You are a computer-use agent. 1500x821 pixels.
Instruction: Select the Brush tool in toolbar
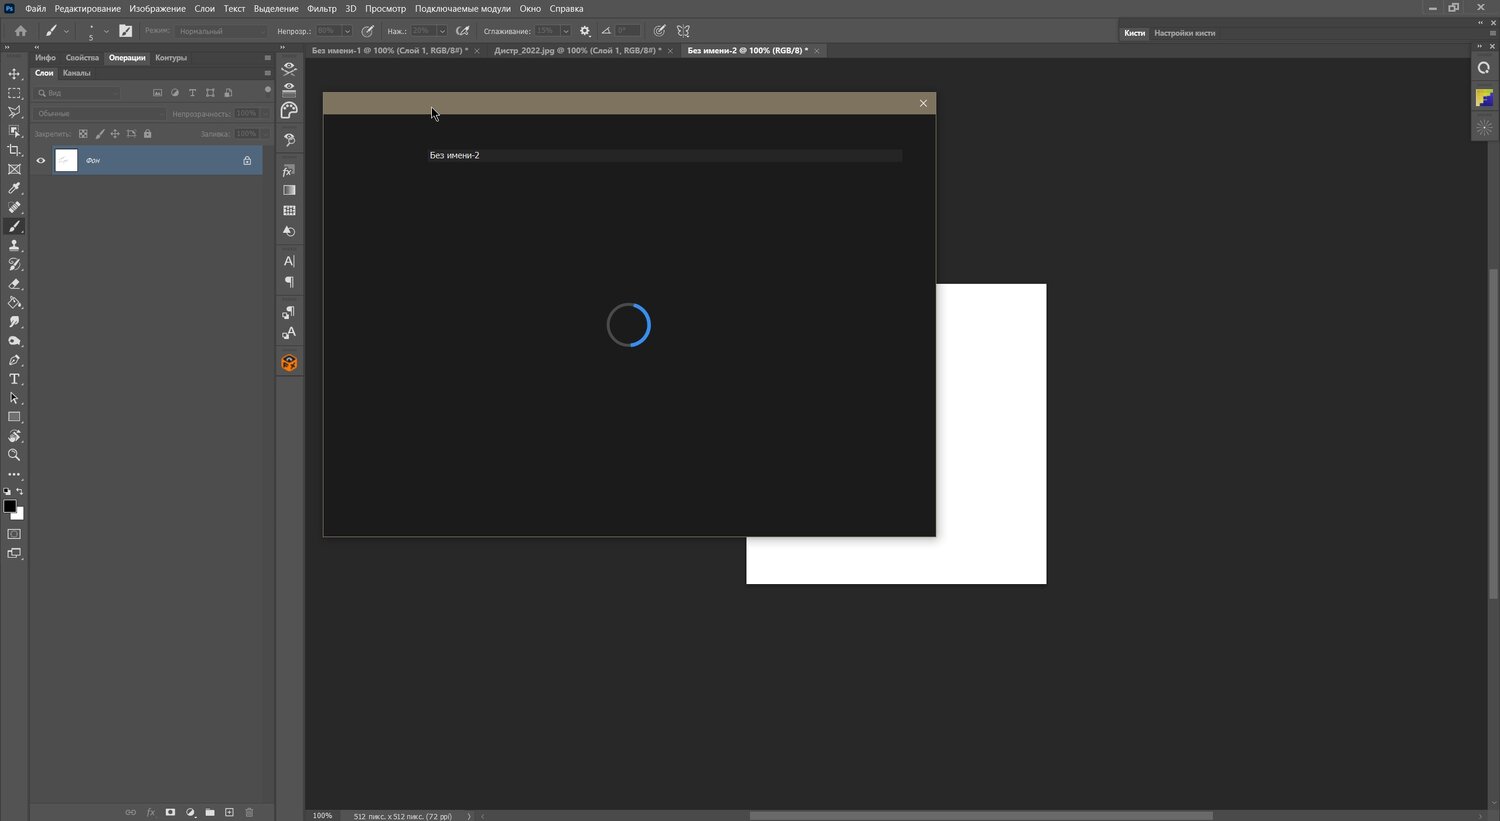pos(14,227)
